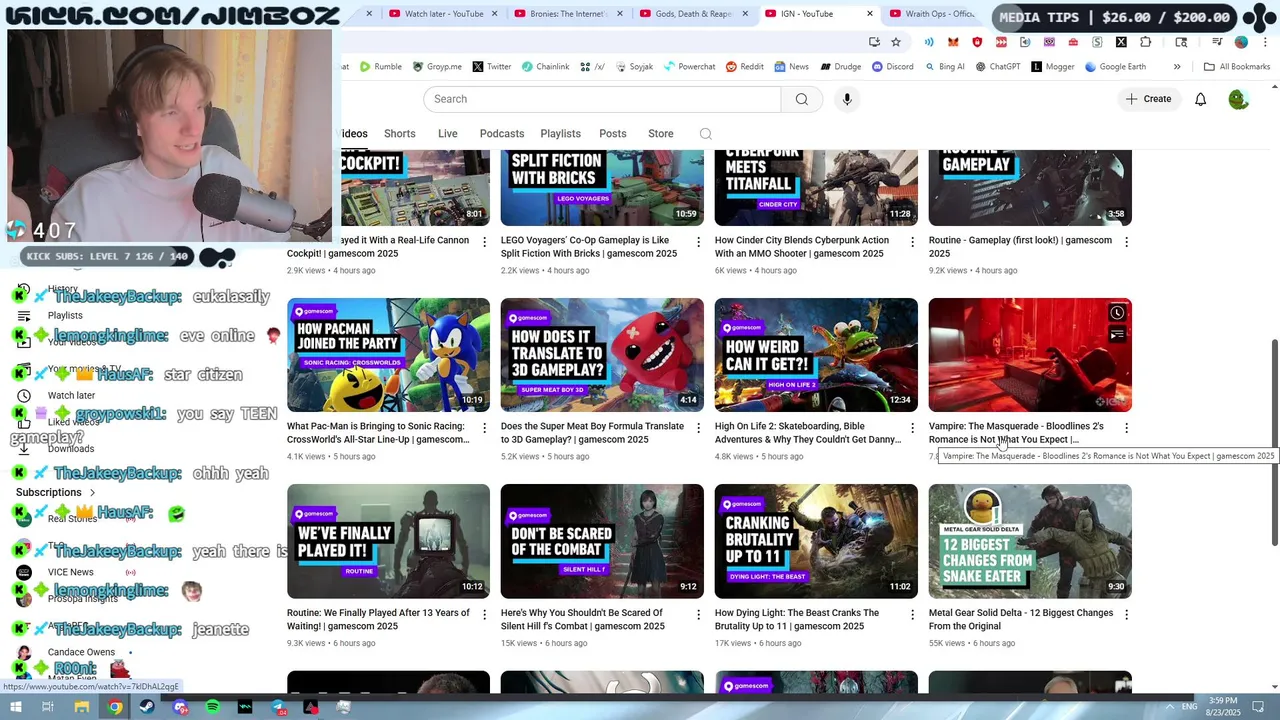Open the channel Live tab

(447, 134)
